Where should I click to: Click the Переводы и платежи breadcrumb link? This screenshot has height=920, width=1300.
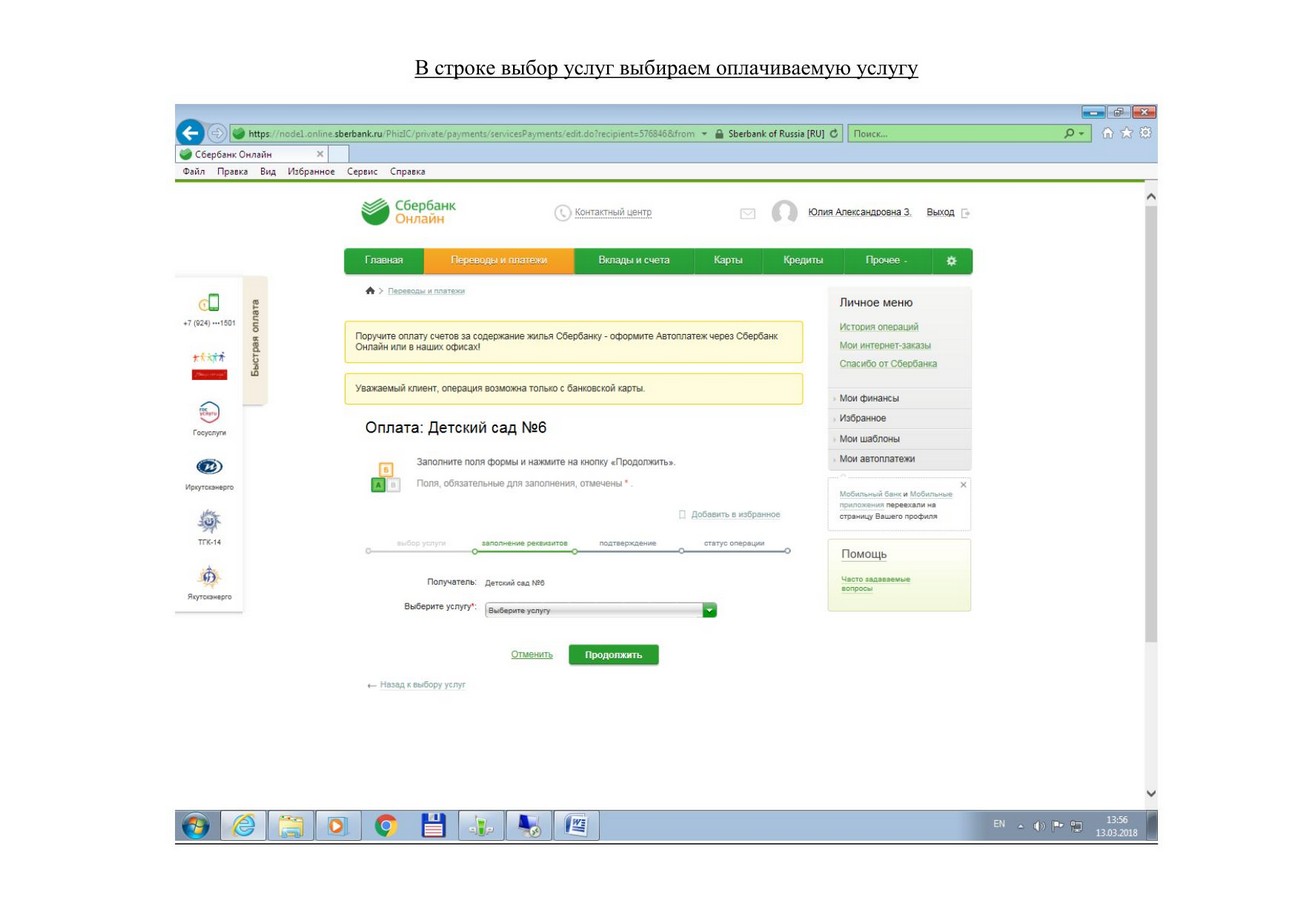pyautogui.click(x=426, y=291)
